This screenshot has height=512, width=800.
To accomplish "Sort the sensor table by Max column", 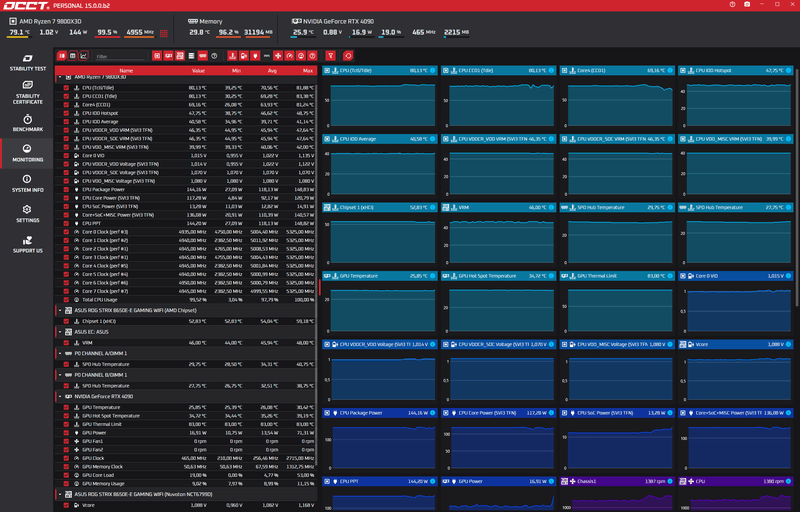I will [x=307, y=71].
